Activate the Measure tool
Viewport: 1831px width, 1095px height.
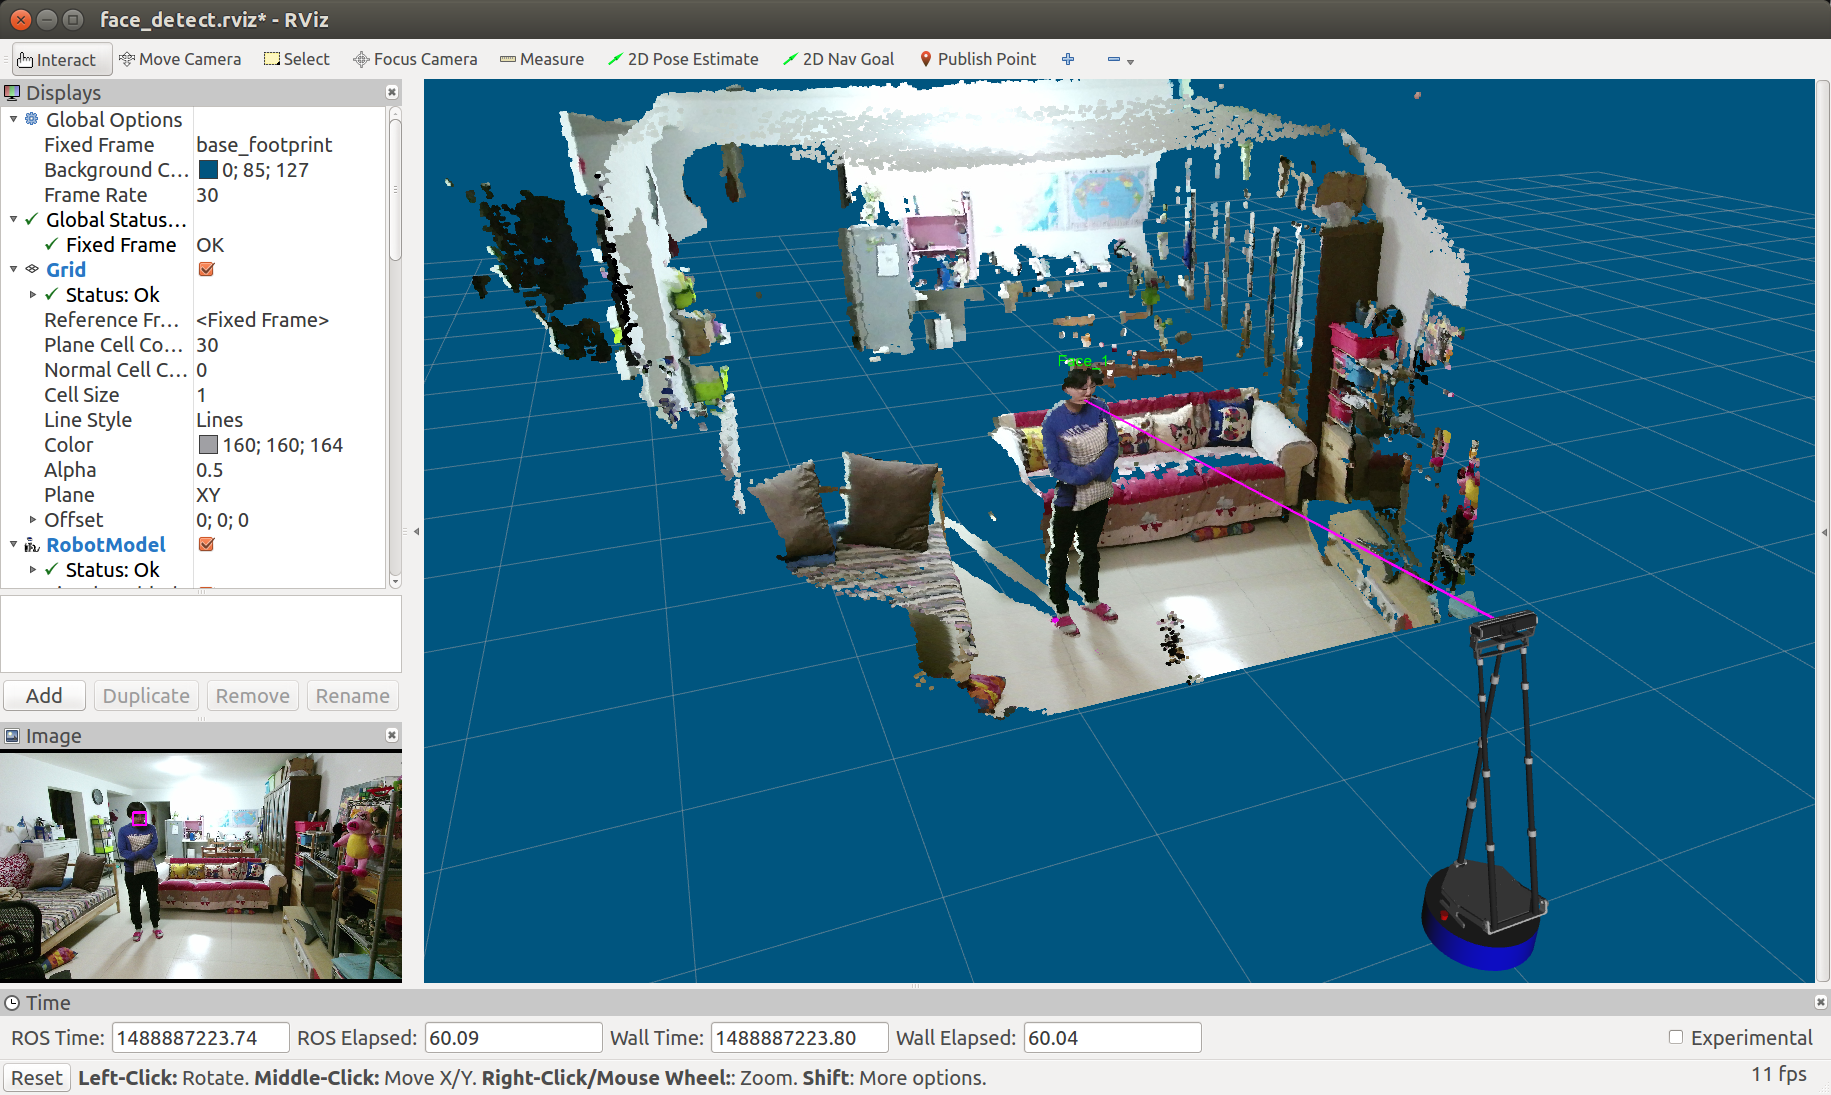[542, 59]
